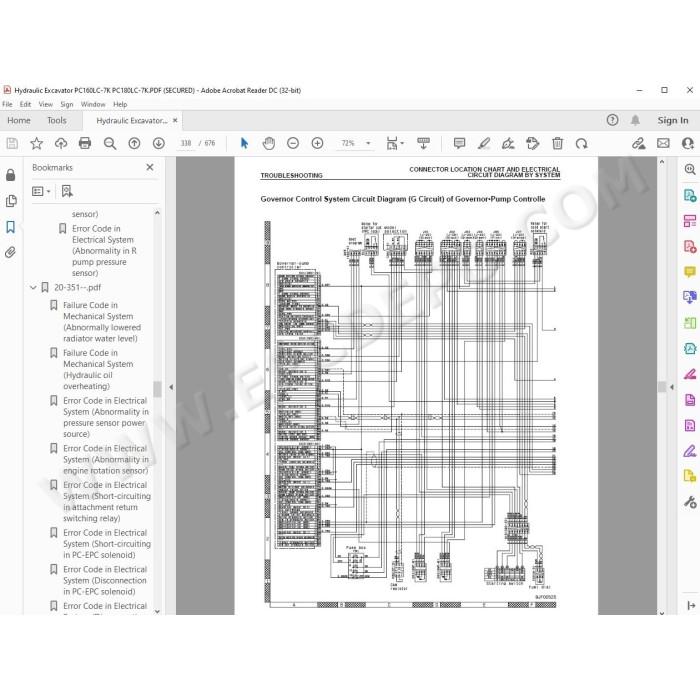Go to previous page arrow
Image resolution: width=700 pixels, height=700 pixels.
tap(134, 143)
